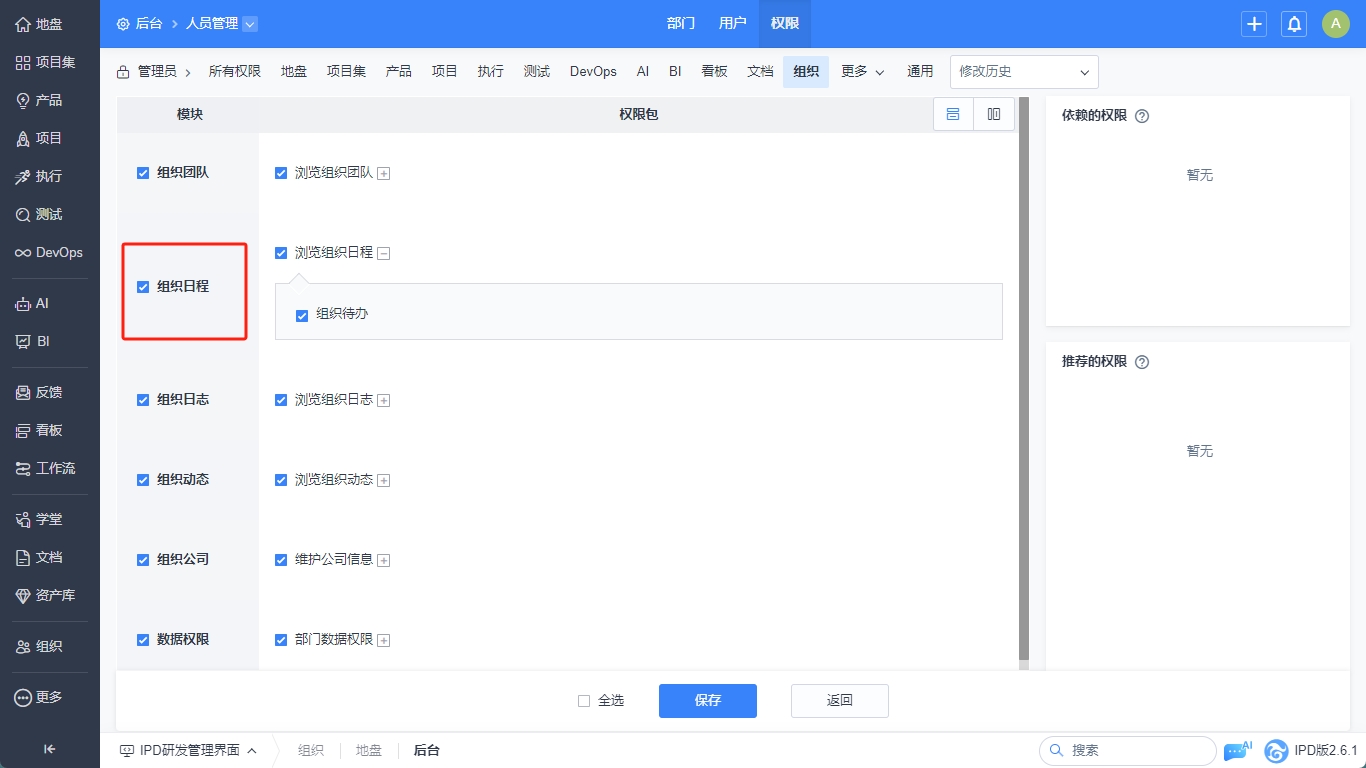Viewport: 1366px width, 768px height.
Task: Select the 看板 permission tab
Action: pyautogui.click(x=714, y=72)
